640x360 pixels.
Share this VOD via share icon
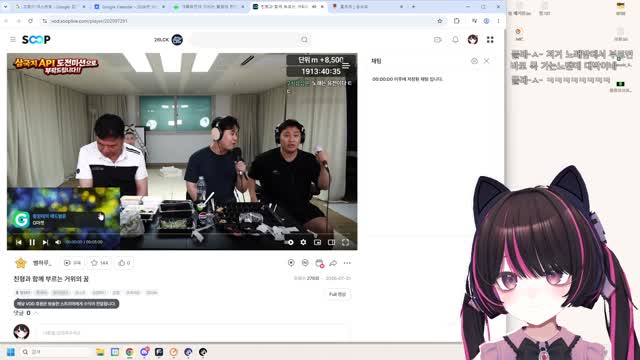click(x=333, y=263)
